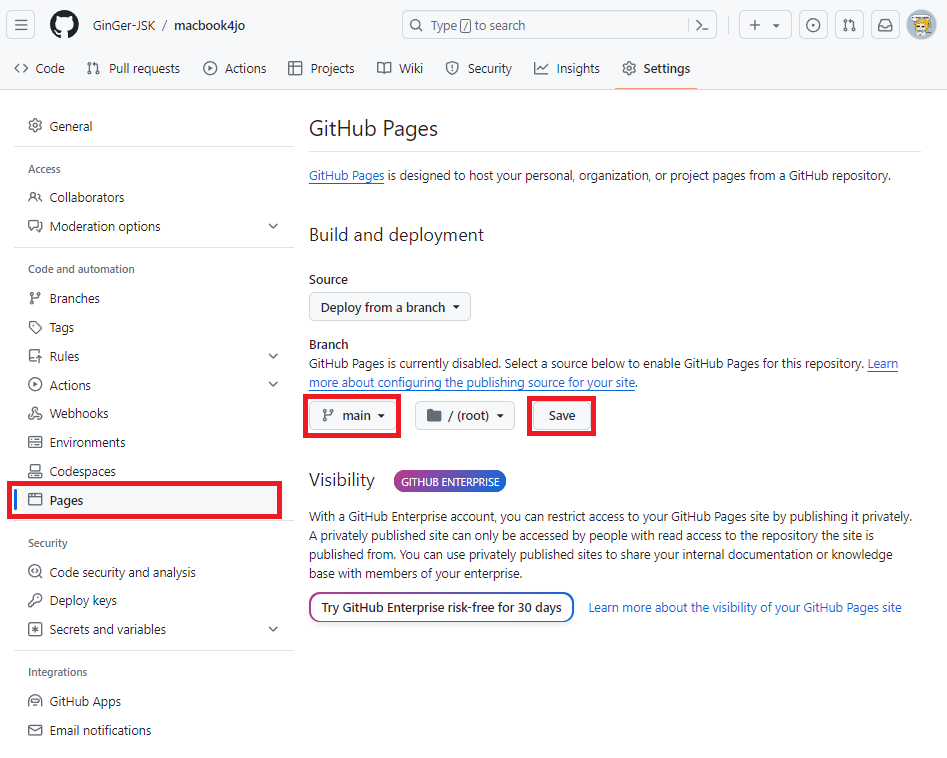
Task: Click the Tags tag icon
Action: 35,327
